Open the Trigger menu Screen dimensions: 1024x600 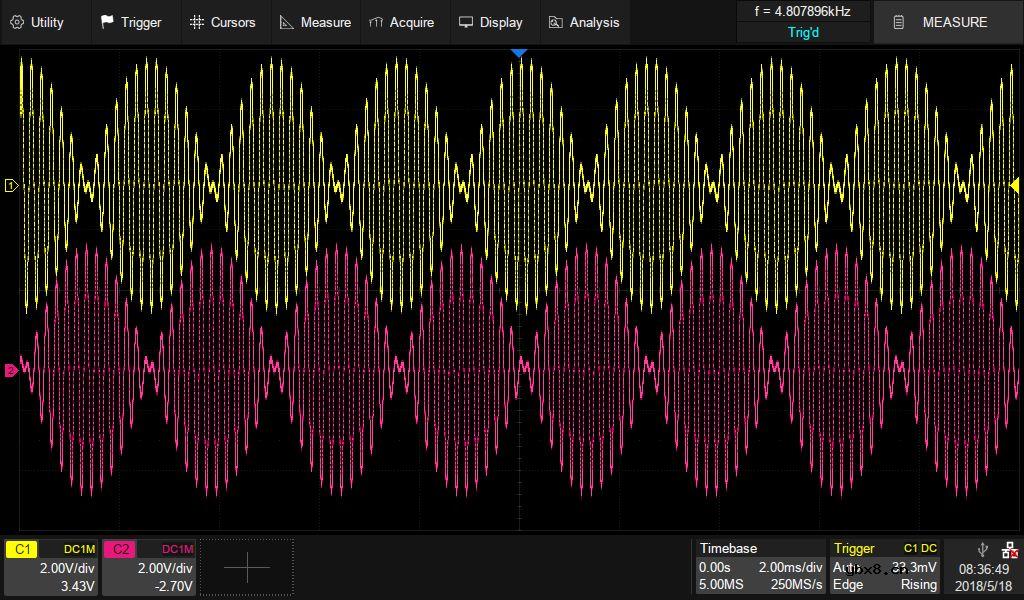coord(131,22)
